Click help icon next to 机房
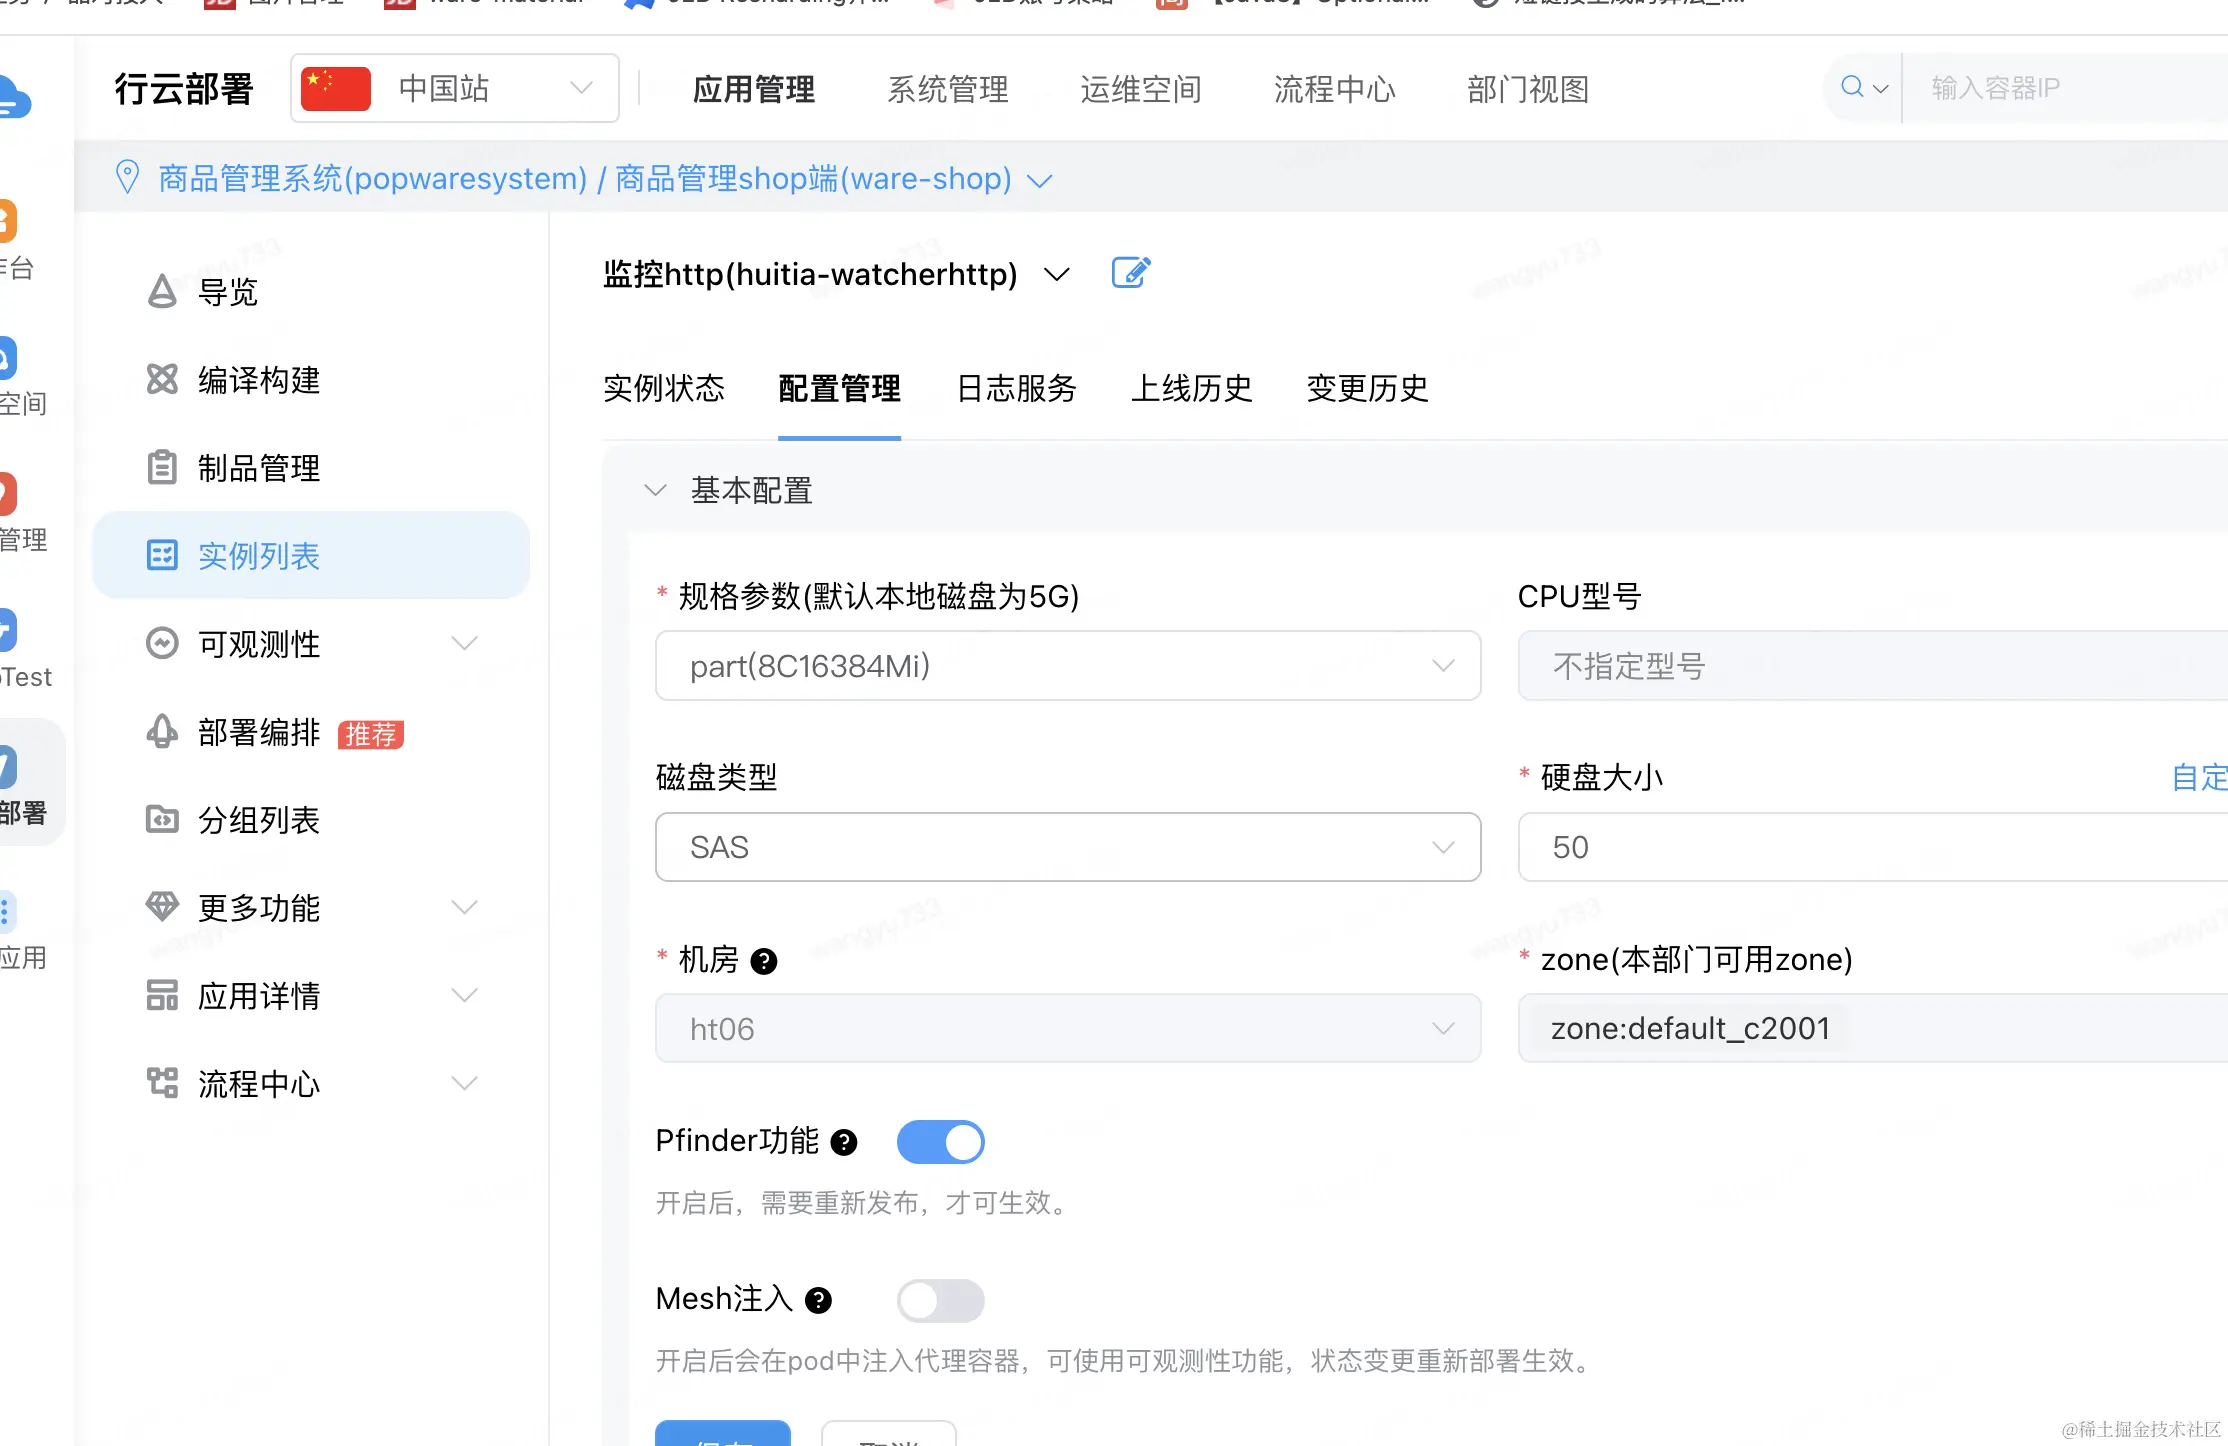The height and width of the screenshot is (1446, 2228). point(764,961)
